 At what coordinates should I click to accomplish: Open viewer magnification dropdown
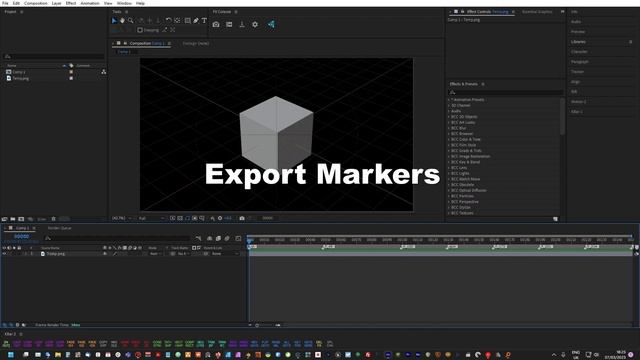click(x=122, y=218)
